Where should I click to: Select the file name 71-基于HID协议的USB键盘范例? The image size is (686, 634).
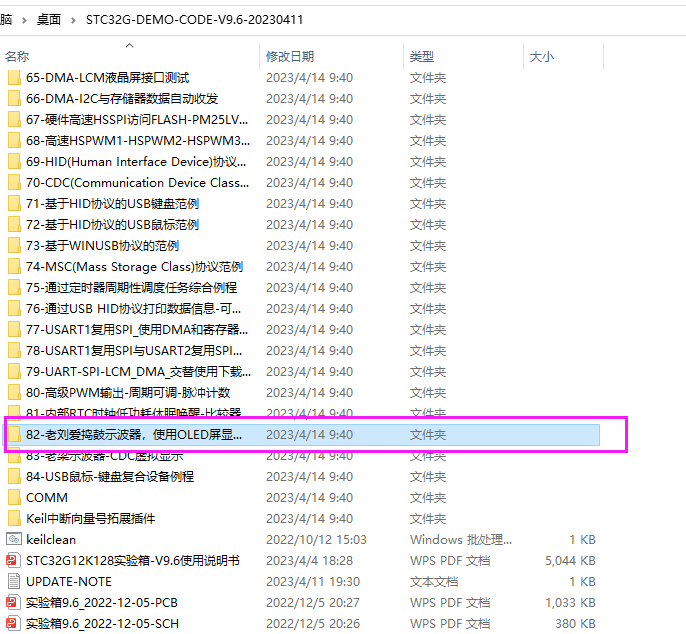pos(112,204)
